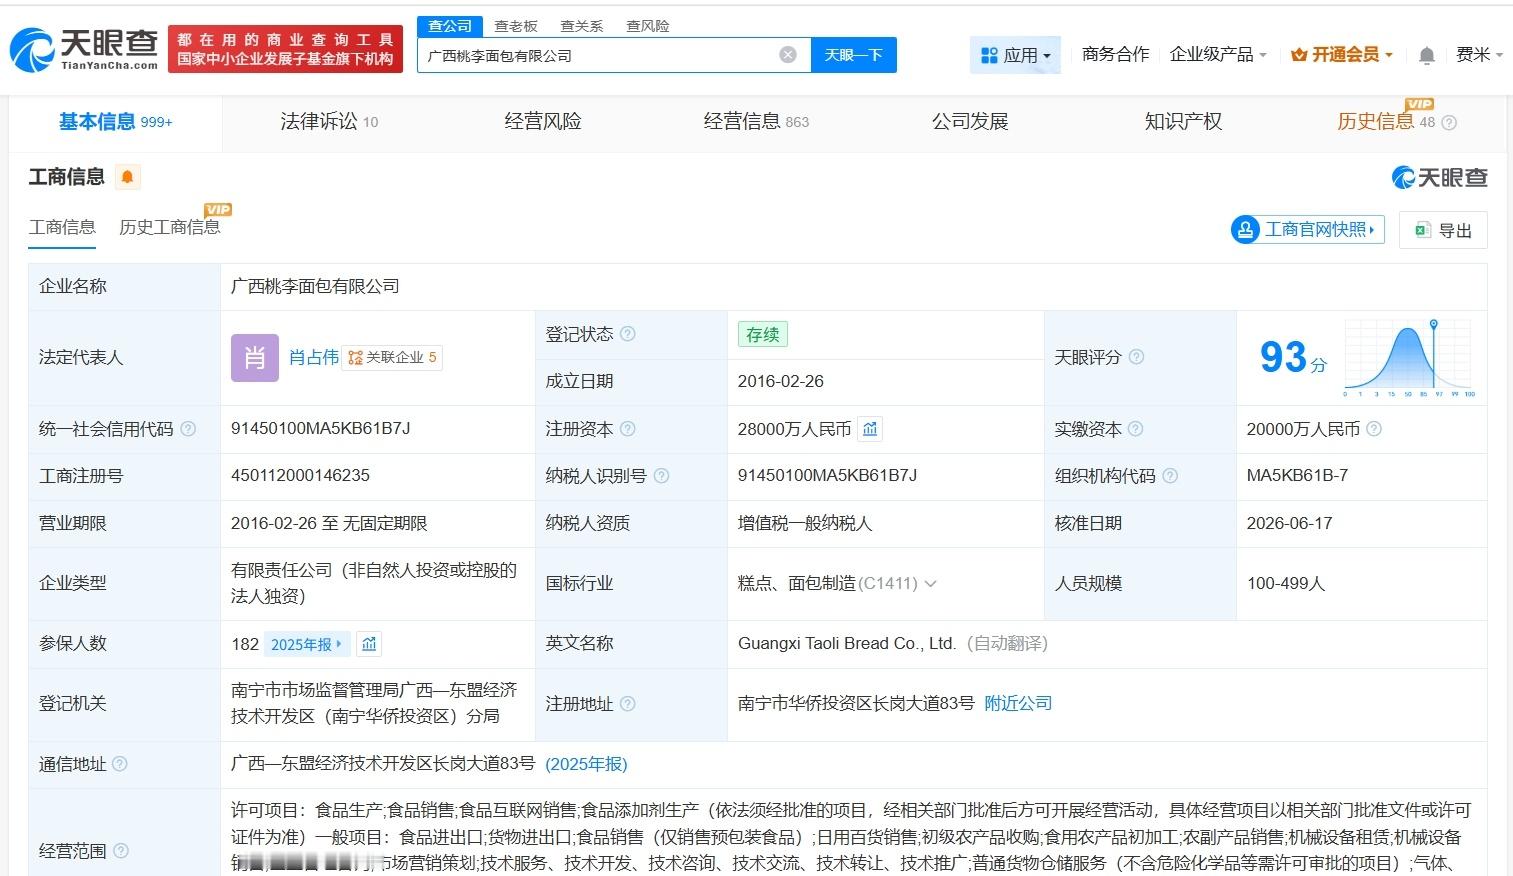The image size is (1513, 876).
Task: Click the 肖 avatar of legal representative
Action: coord(255,357)
